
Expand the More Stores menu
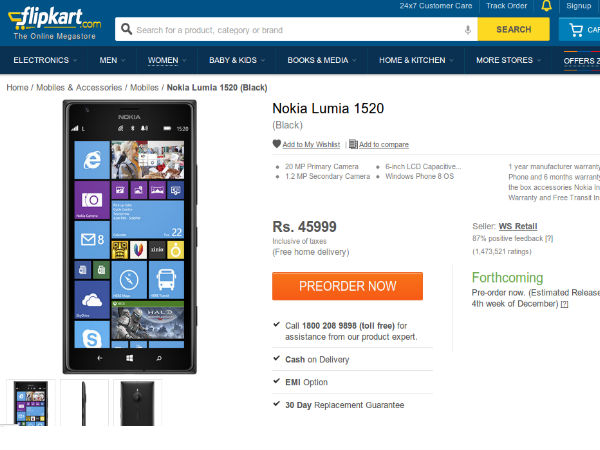(x=507, y=60)
